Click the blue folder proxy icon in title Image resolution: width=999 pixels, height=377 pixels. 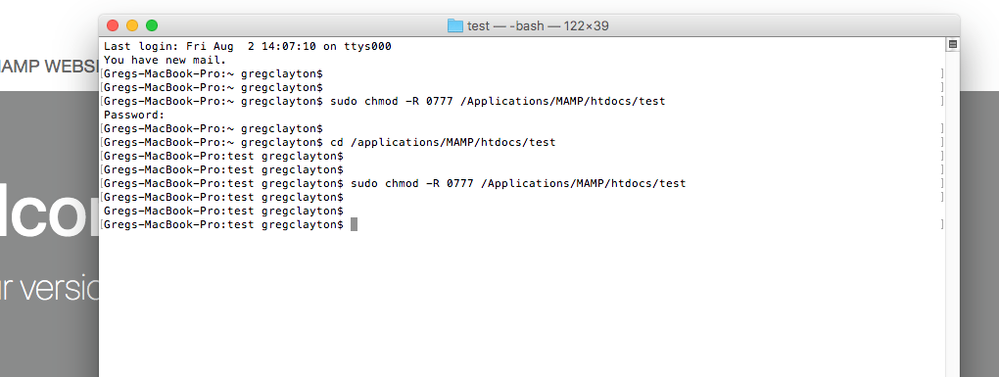[x=455, y=25]
